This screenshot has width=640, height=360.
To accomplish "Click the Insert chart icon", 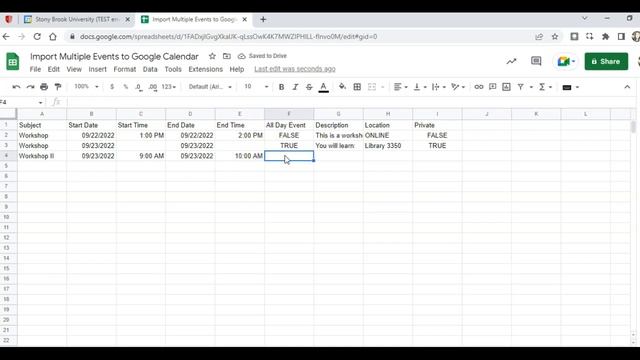I will click(x=507, y=87).
